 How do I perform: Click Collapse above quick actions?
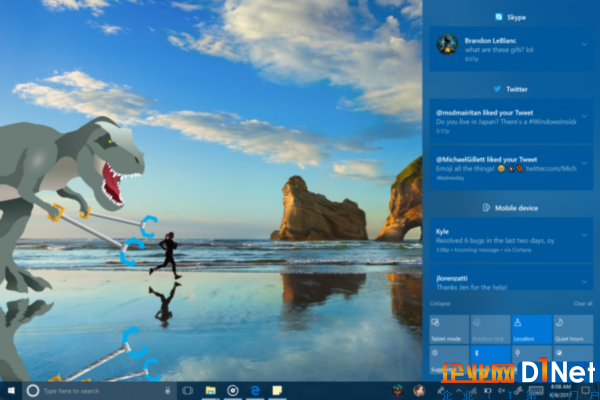tap(440, 304)
